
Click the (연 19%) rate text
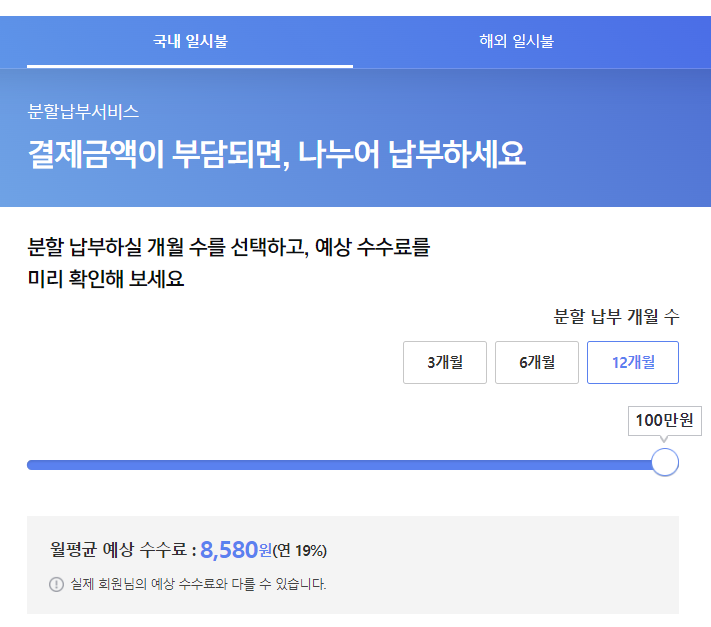[299, 551]
